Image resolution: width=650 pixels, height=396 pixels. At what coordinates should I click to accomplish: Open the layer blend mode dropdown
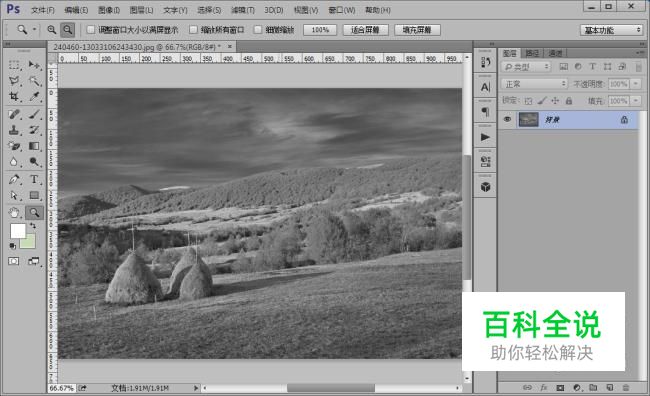coord(534,84)
